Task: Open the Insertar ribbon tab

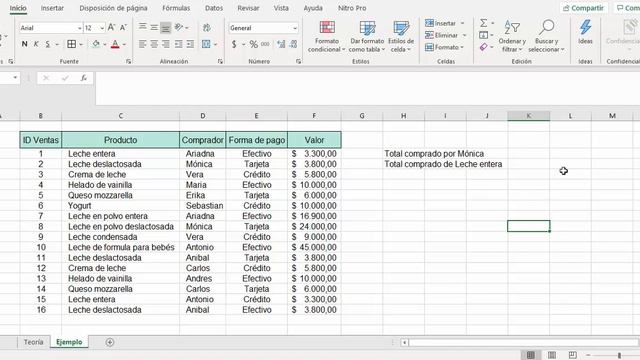Action: pos(52,8)
